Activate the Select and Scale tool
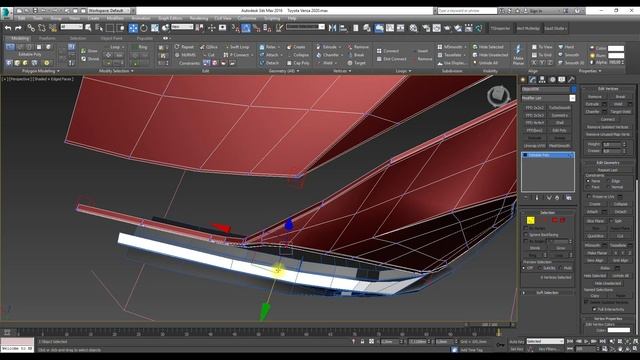 pos(155,28)
